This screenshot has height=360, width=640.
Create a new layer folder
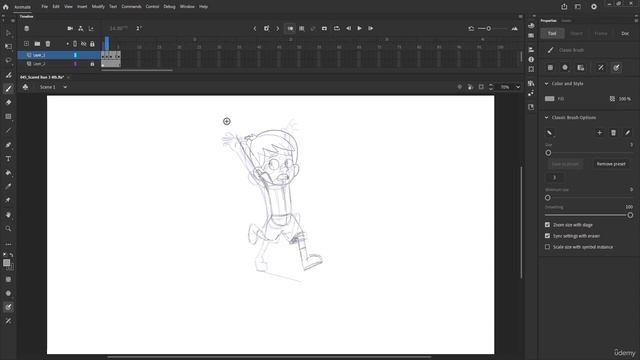pyautogui.click(x=37, y=44)
